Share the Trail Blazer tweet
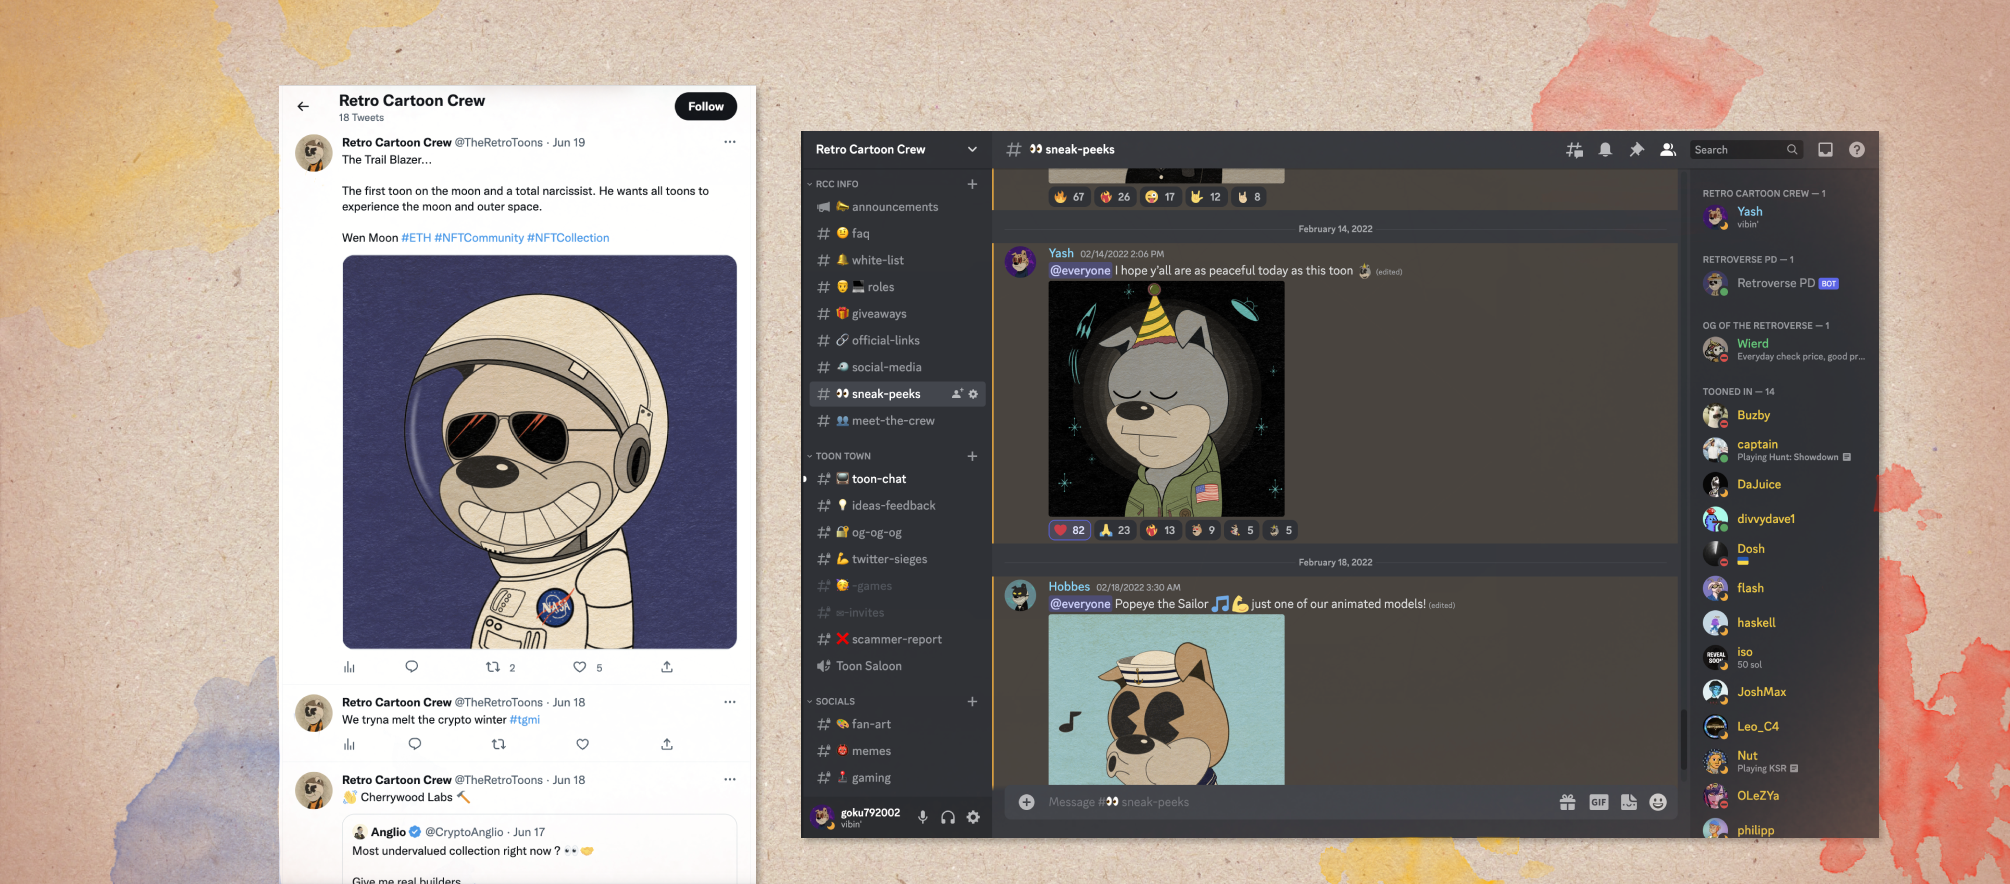The image size is (2010, 884). pyautogui.click(x=667, y=667)
